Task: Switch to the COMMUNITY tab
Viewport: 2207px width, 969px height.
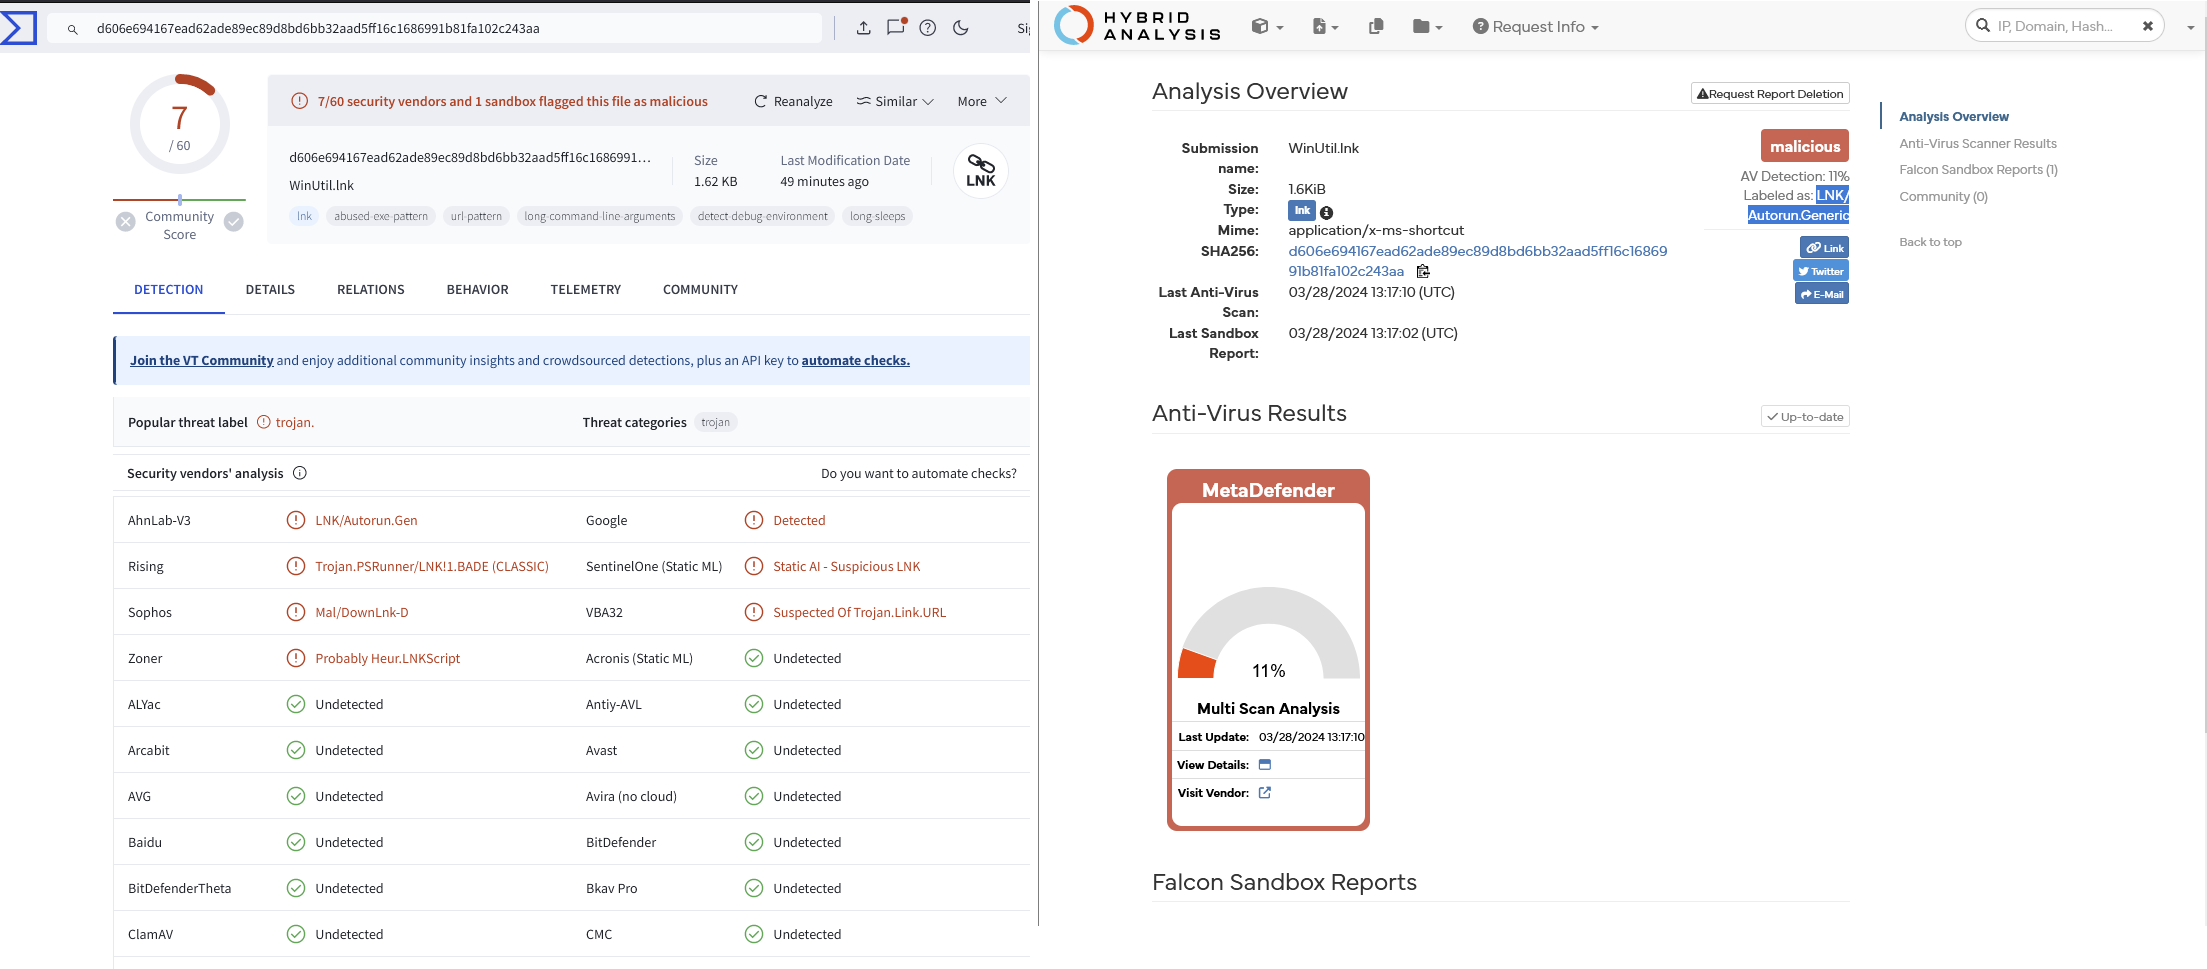Action: click(x=700, y=290)
